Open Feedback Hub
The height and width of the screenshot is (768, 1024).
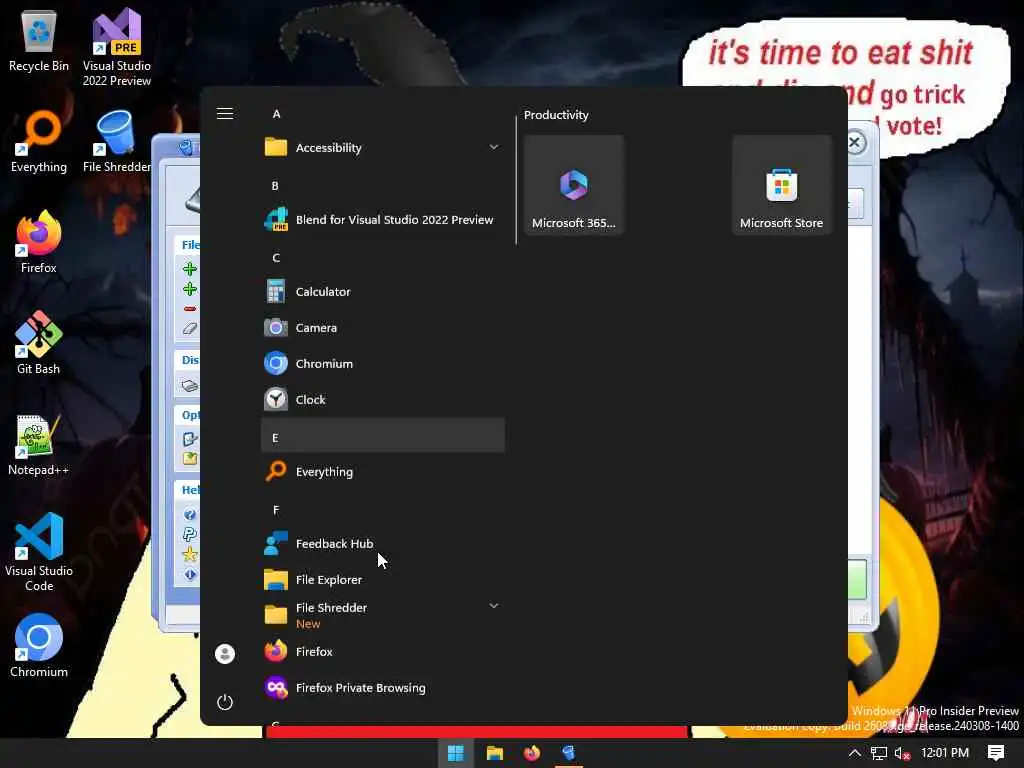(383, 543)
